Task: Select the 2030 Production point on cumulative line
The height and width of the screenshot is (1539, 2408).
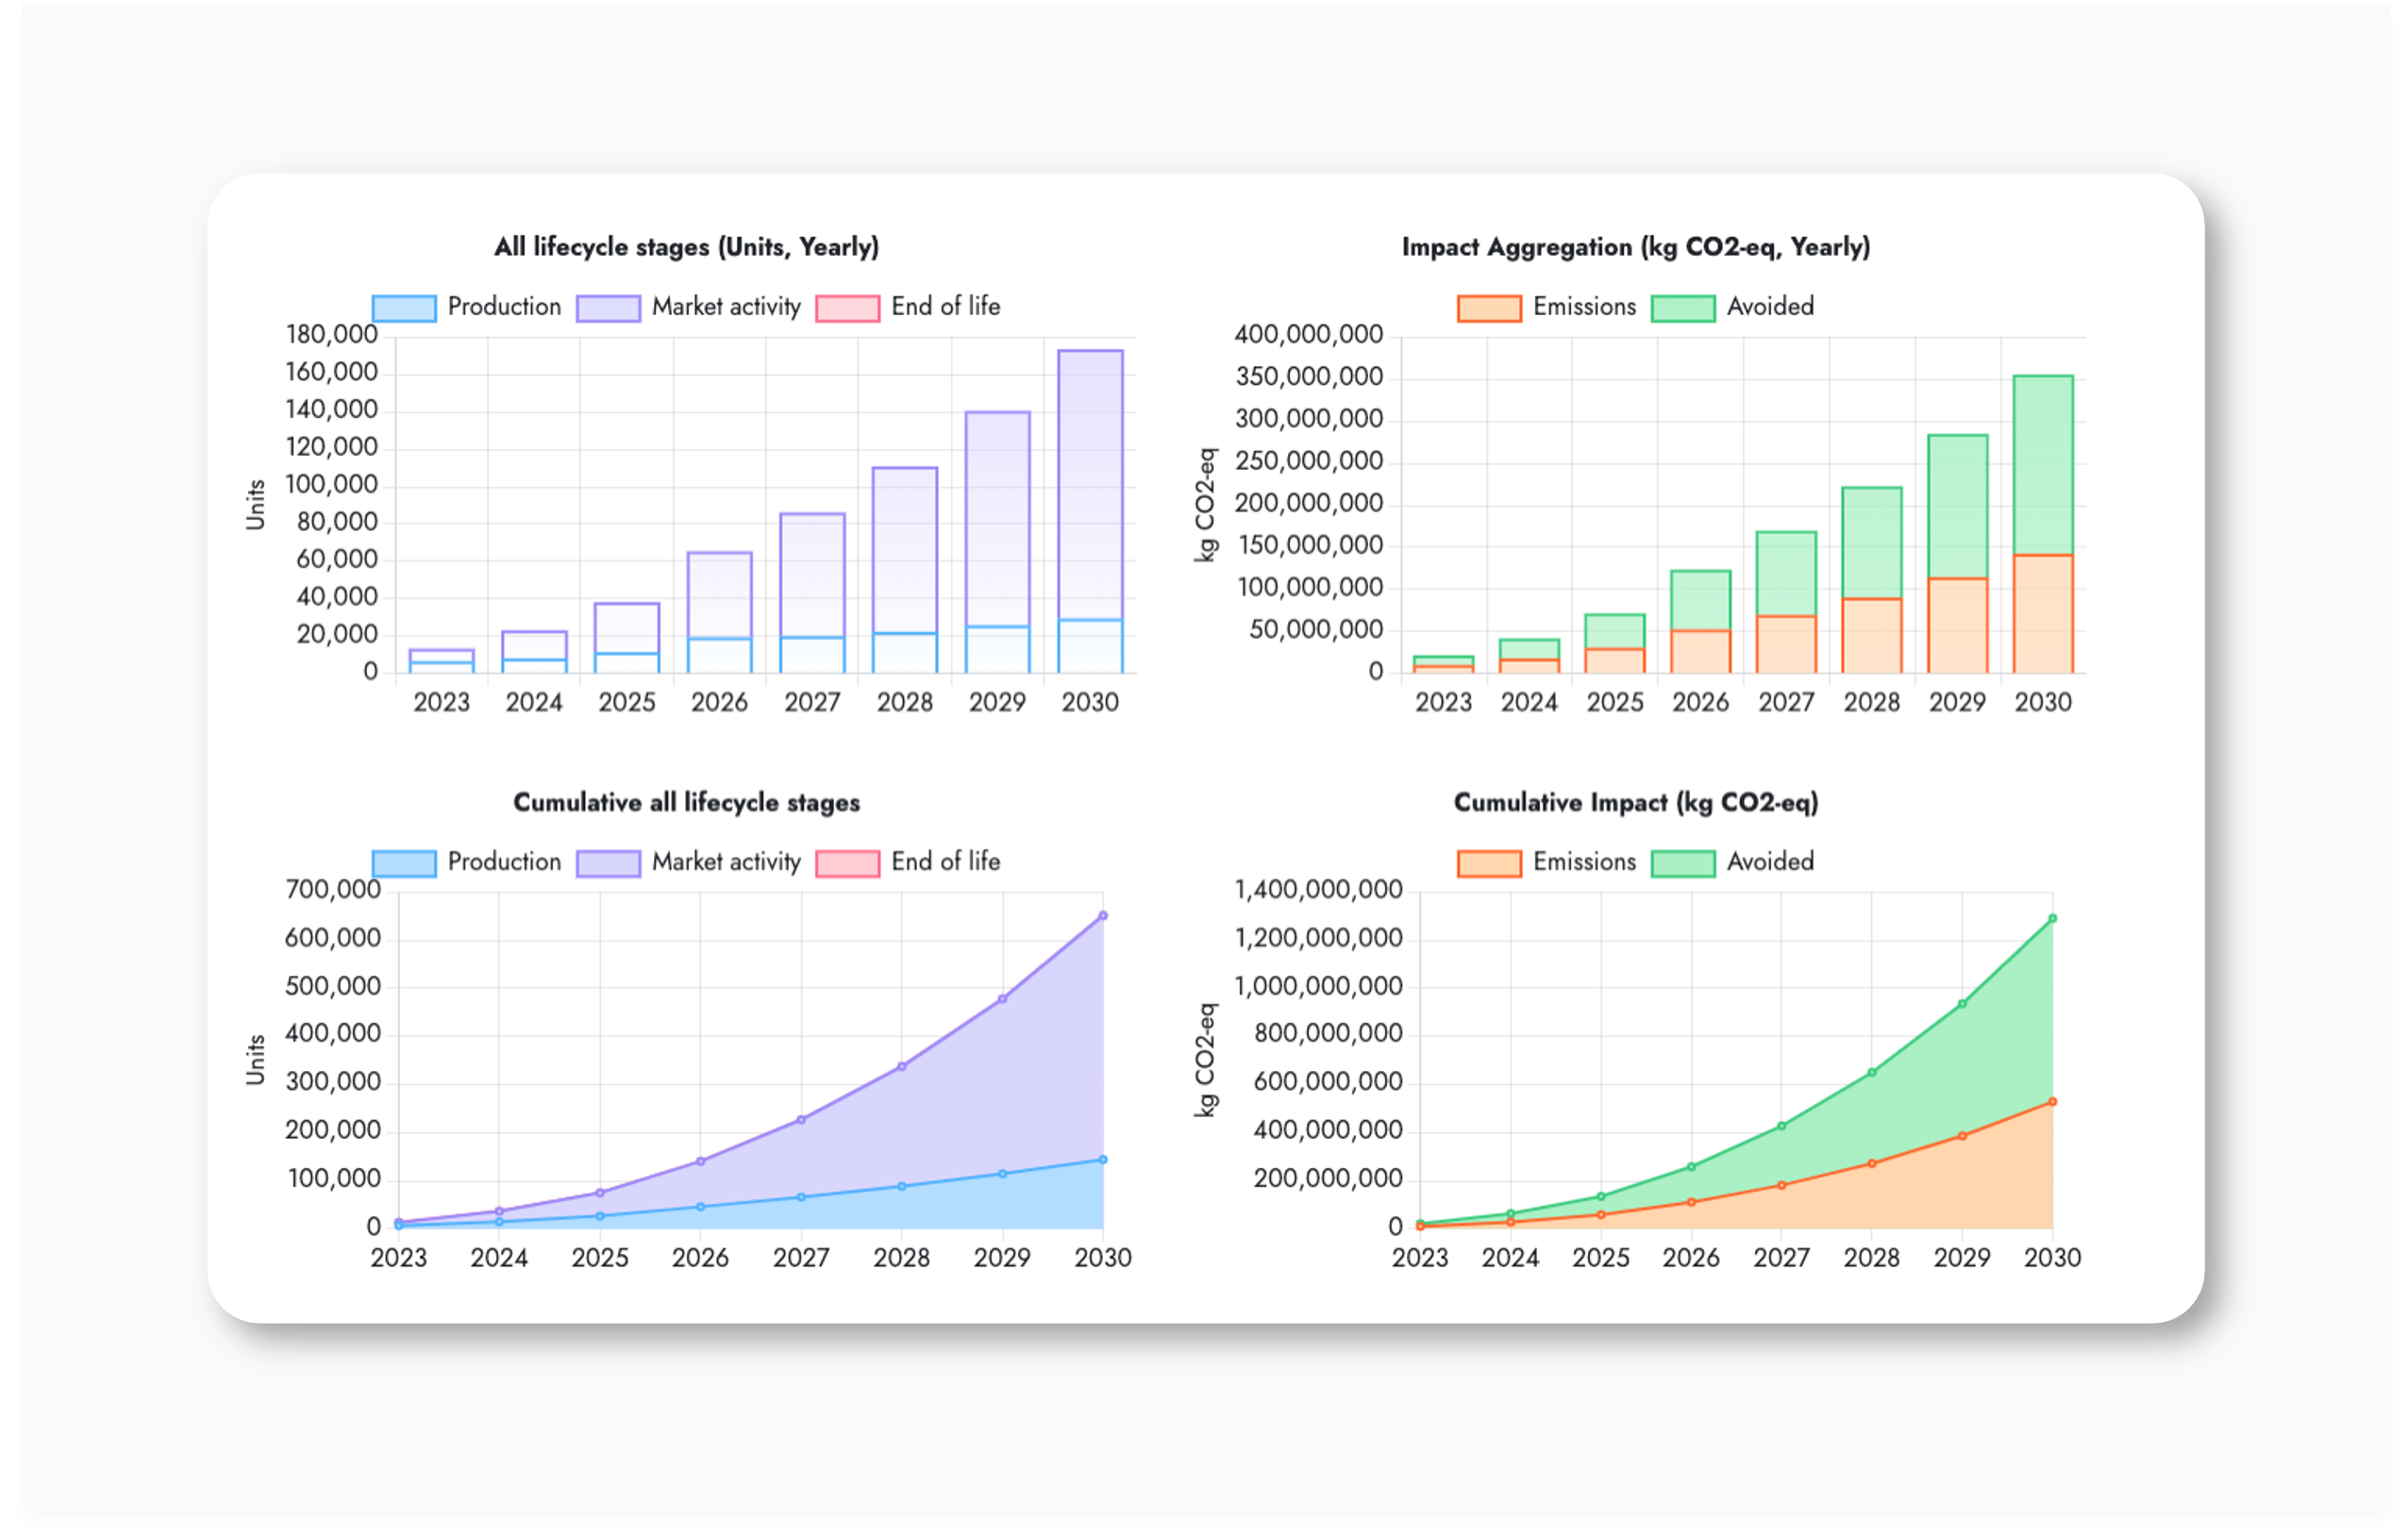Action: coord(1103,1160)
